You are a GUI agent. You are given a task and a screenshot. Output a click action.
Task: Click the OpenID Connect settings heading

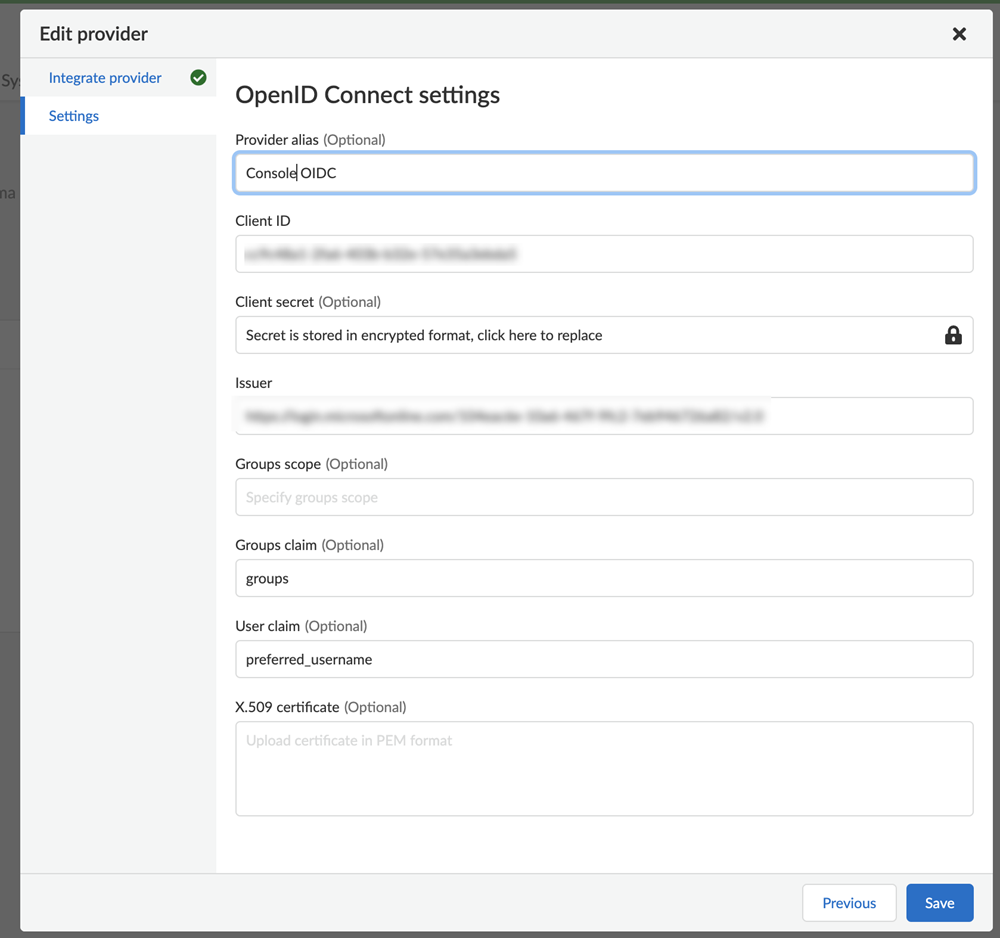coord(367,95)
